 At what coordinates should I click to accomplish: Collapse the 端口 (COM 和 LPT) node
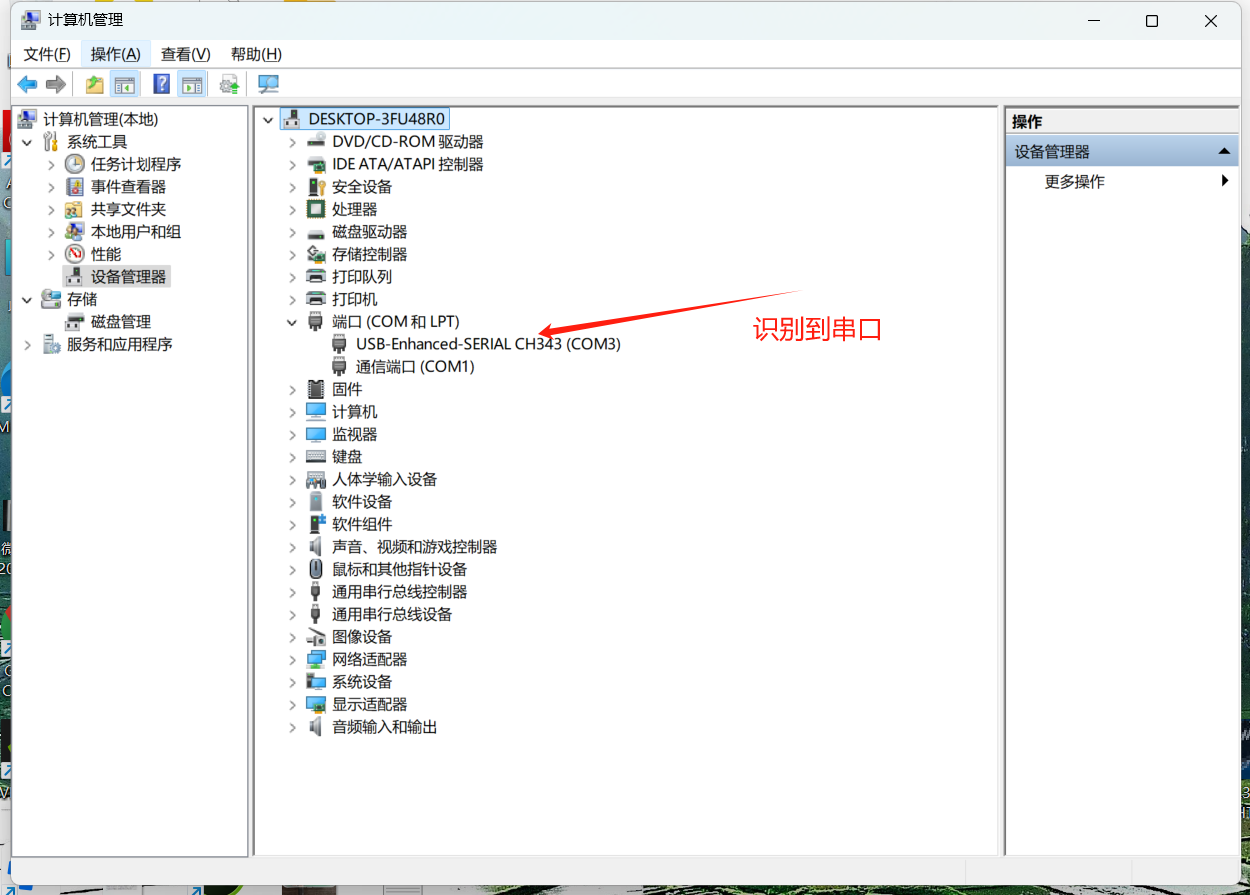click(x=292, y=322)
